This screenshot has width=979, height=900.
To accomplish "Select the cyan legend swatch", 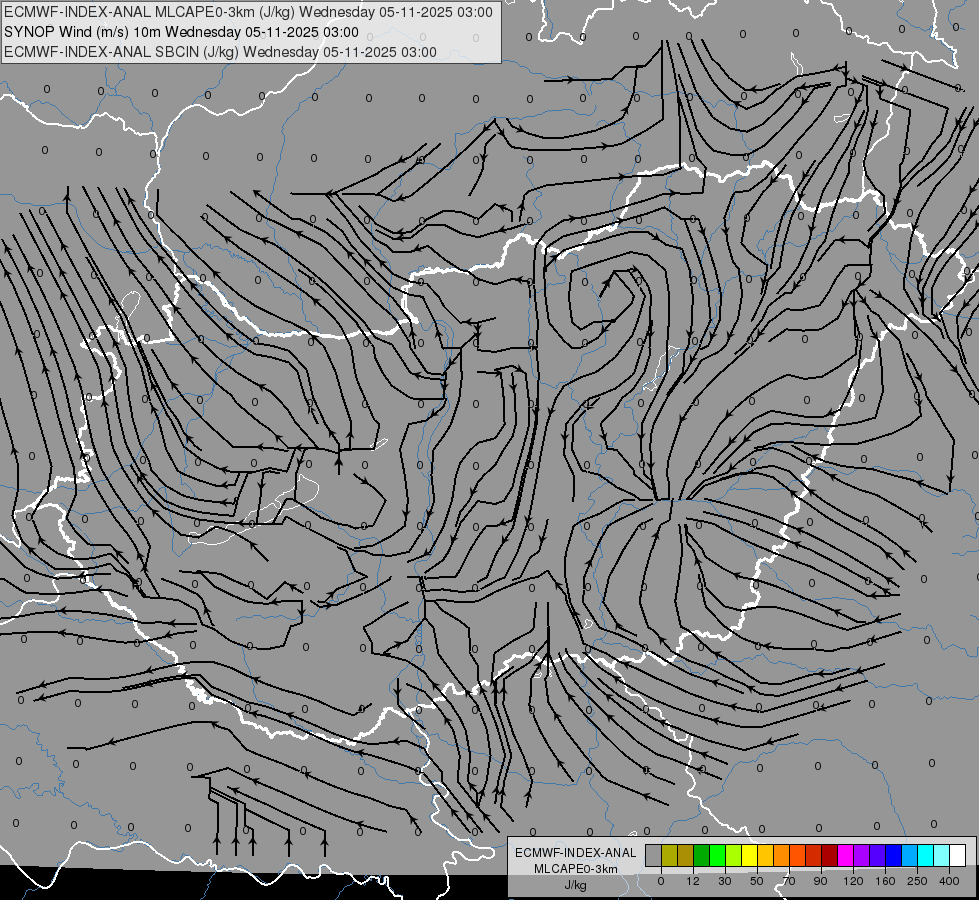I will 926,855.
